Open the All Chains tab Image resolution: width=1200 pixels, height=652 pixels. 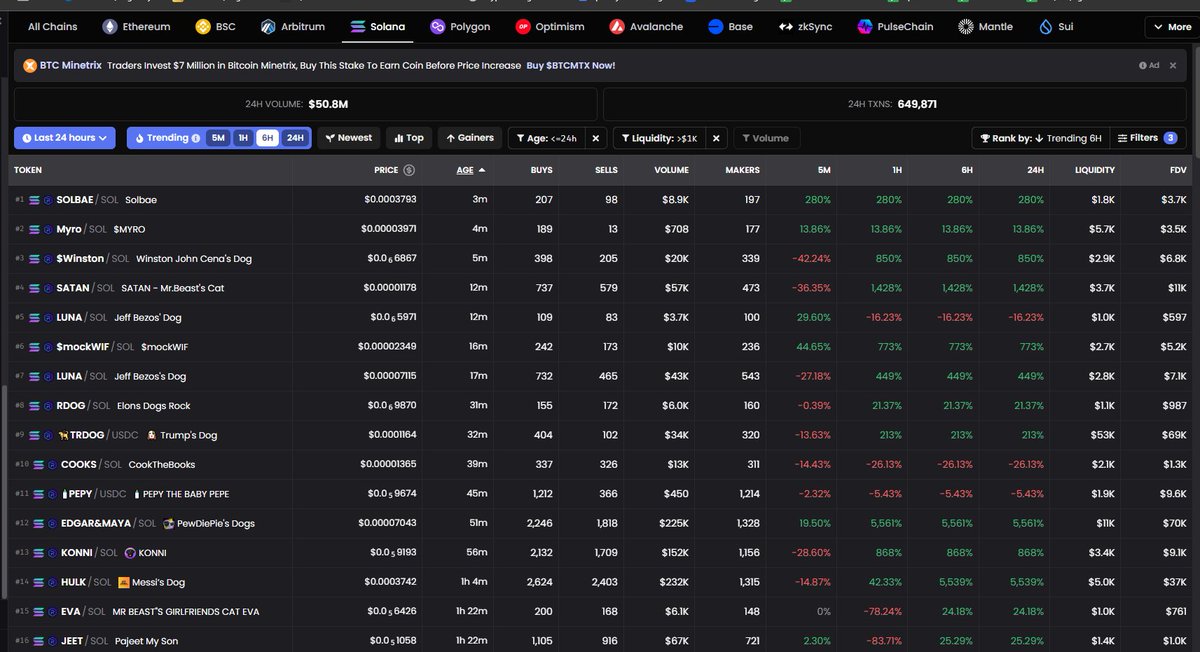point(52,27)
